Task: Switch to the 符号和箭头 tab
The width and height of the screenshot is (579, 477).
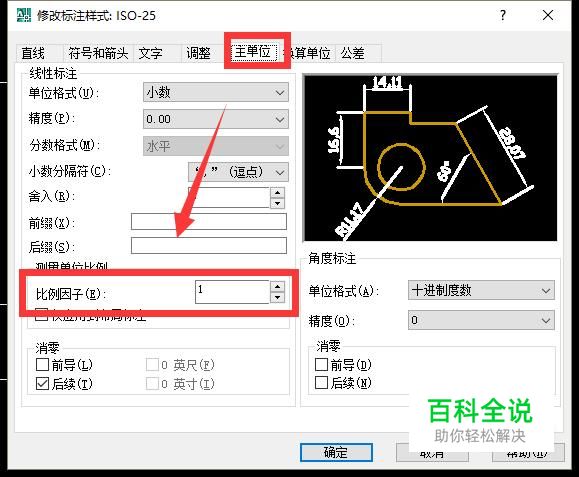Action: (98, 53)
